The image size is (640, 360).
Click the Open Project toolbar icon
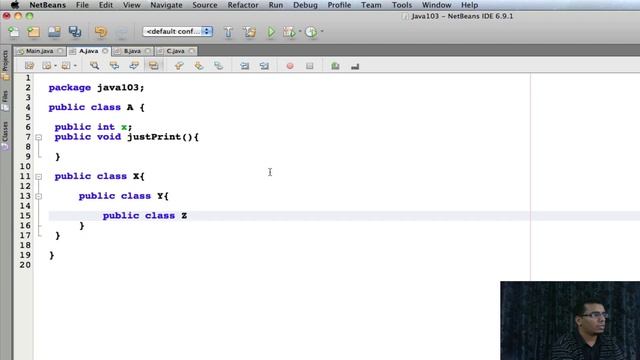[54, 32]
